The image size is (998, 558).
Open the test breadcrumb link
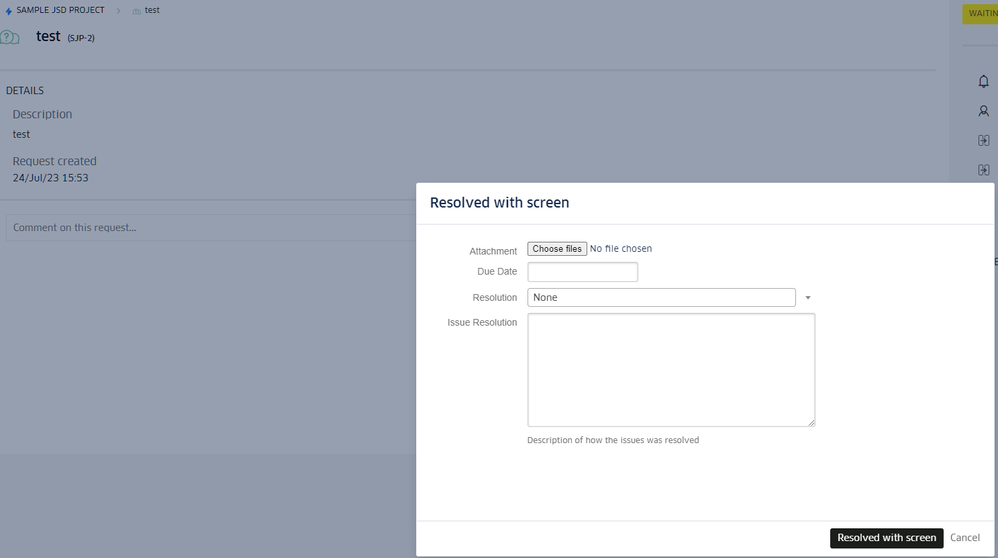tap(152, 10)
